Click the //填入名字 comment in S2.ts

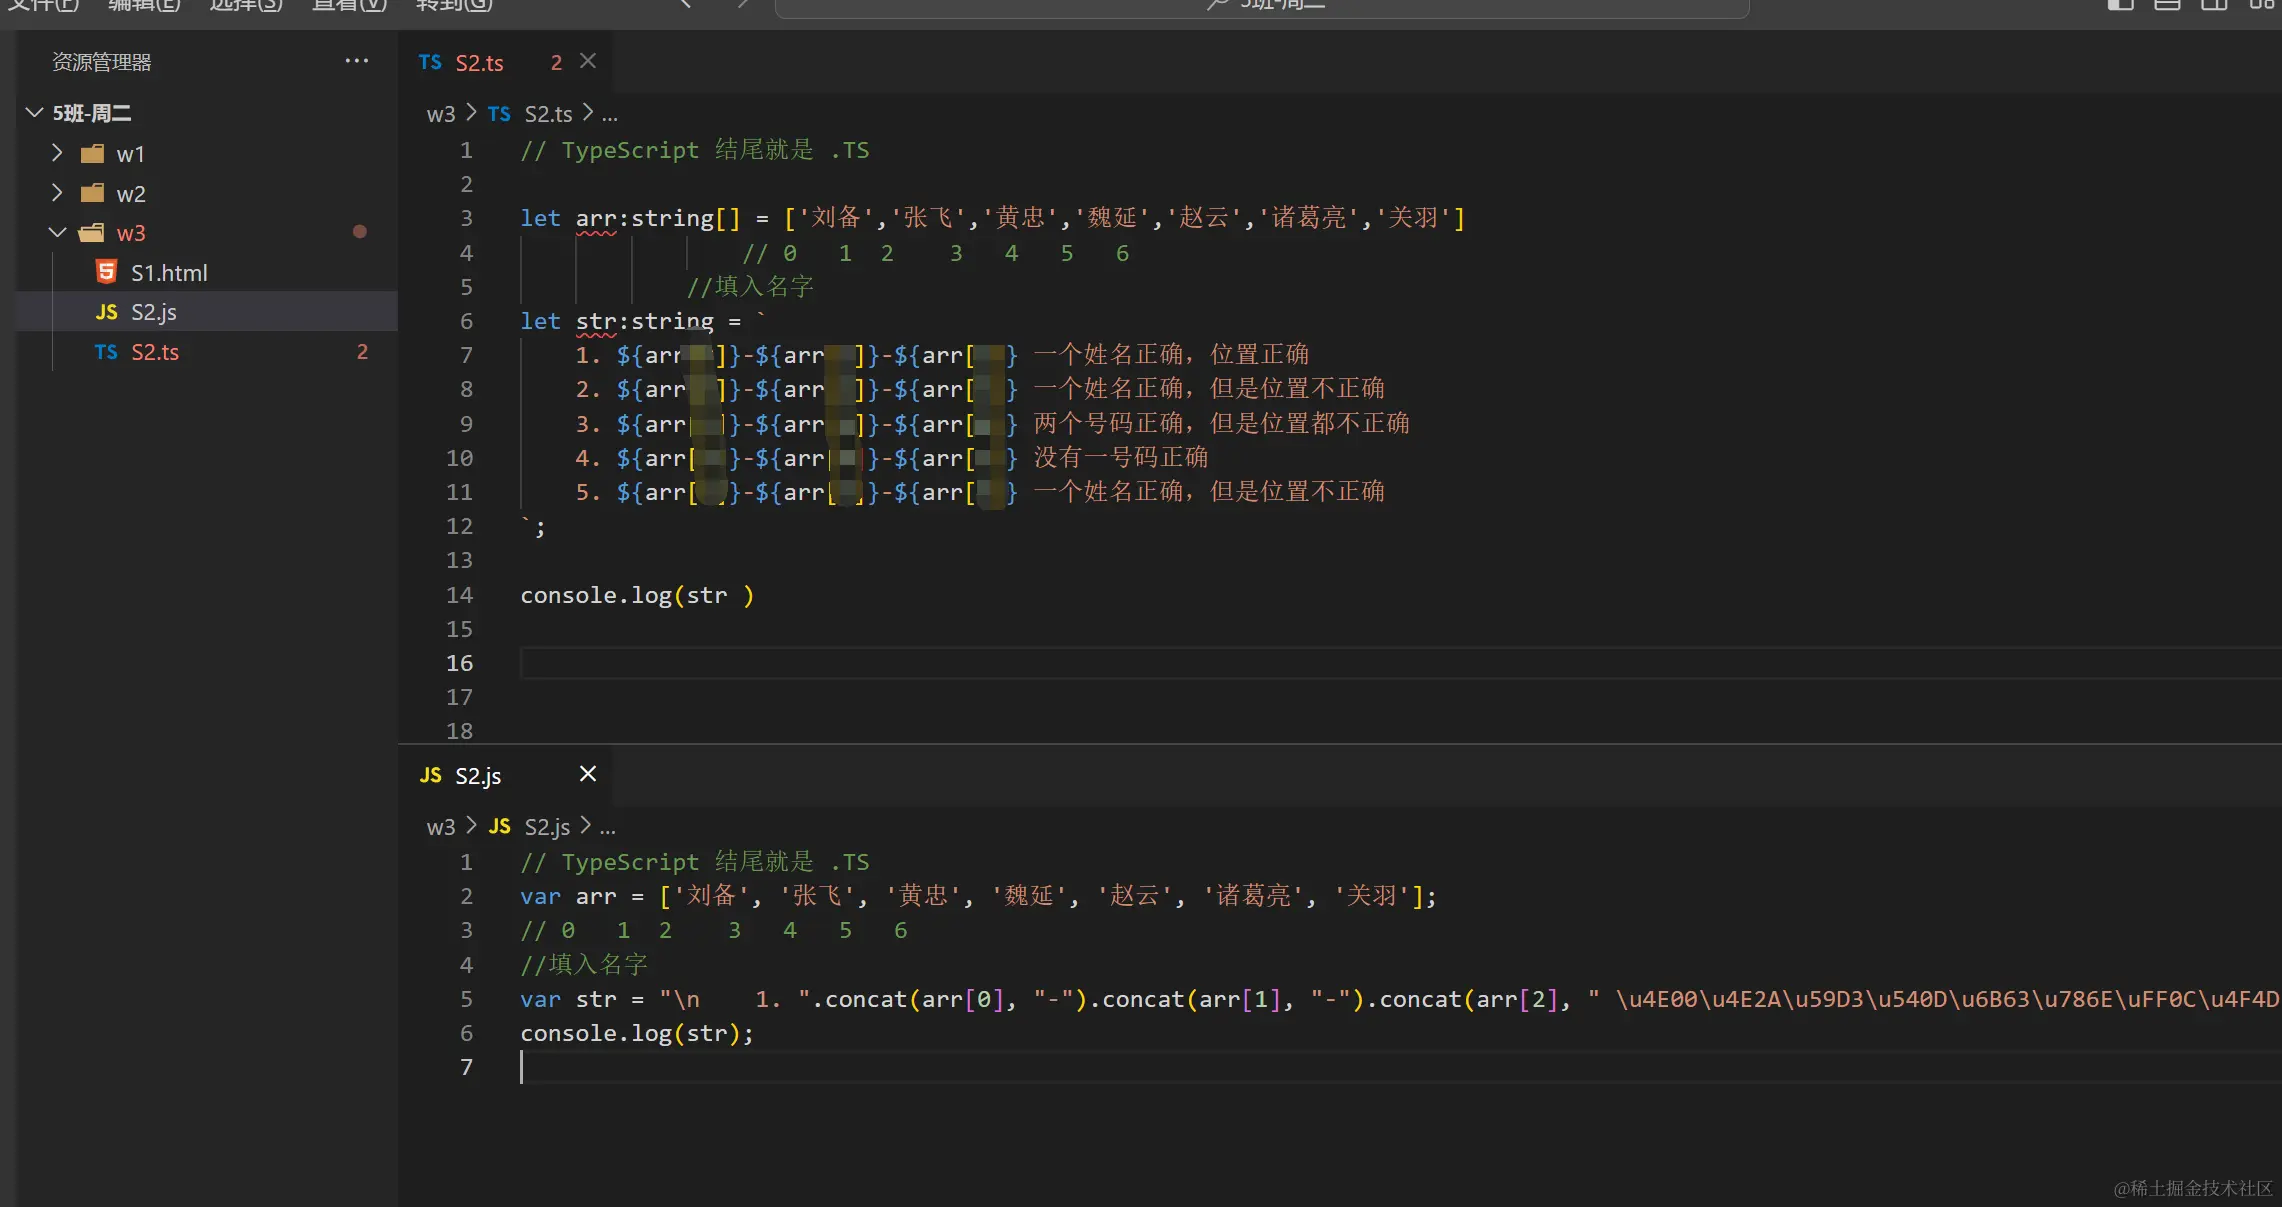(750, 287)
